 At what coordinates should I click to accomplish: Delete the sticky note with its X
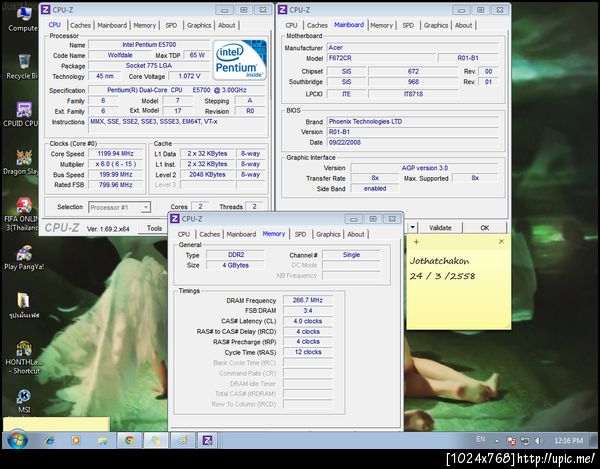coord(501,241)
